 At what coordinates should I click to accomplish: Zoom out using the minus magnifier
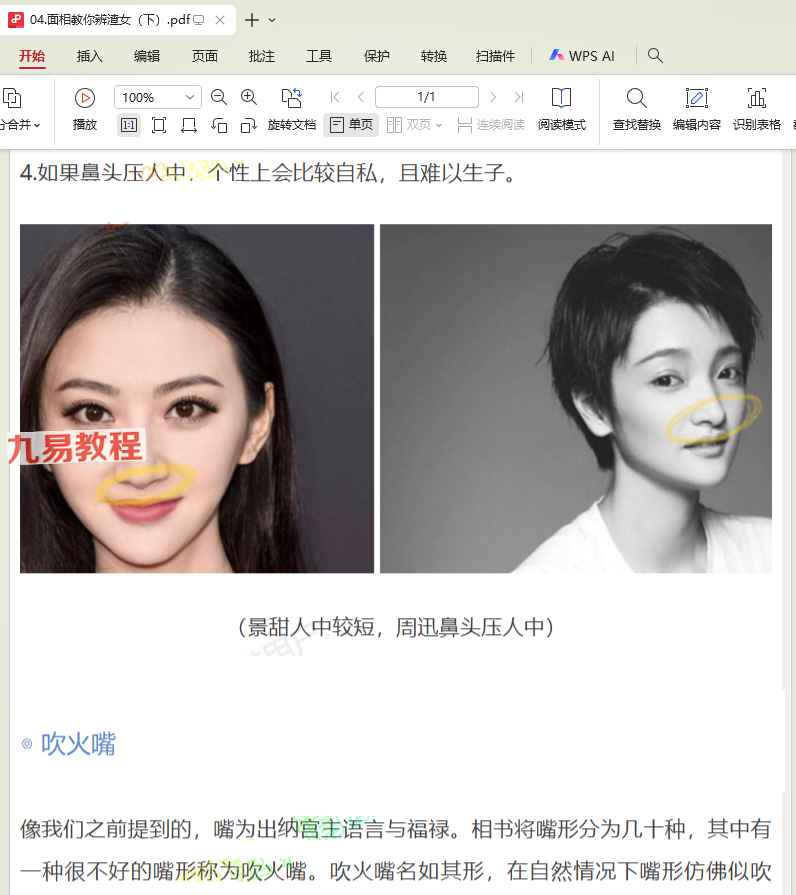[x=219, y=97]
